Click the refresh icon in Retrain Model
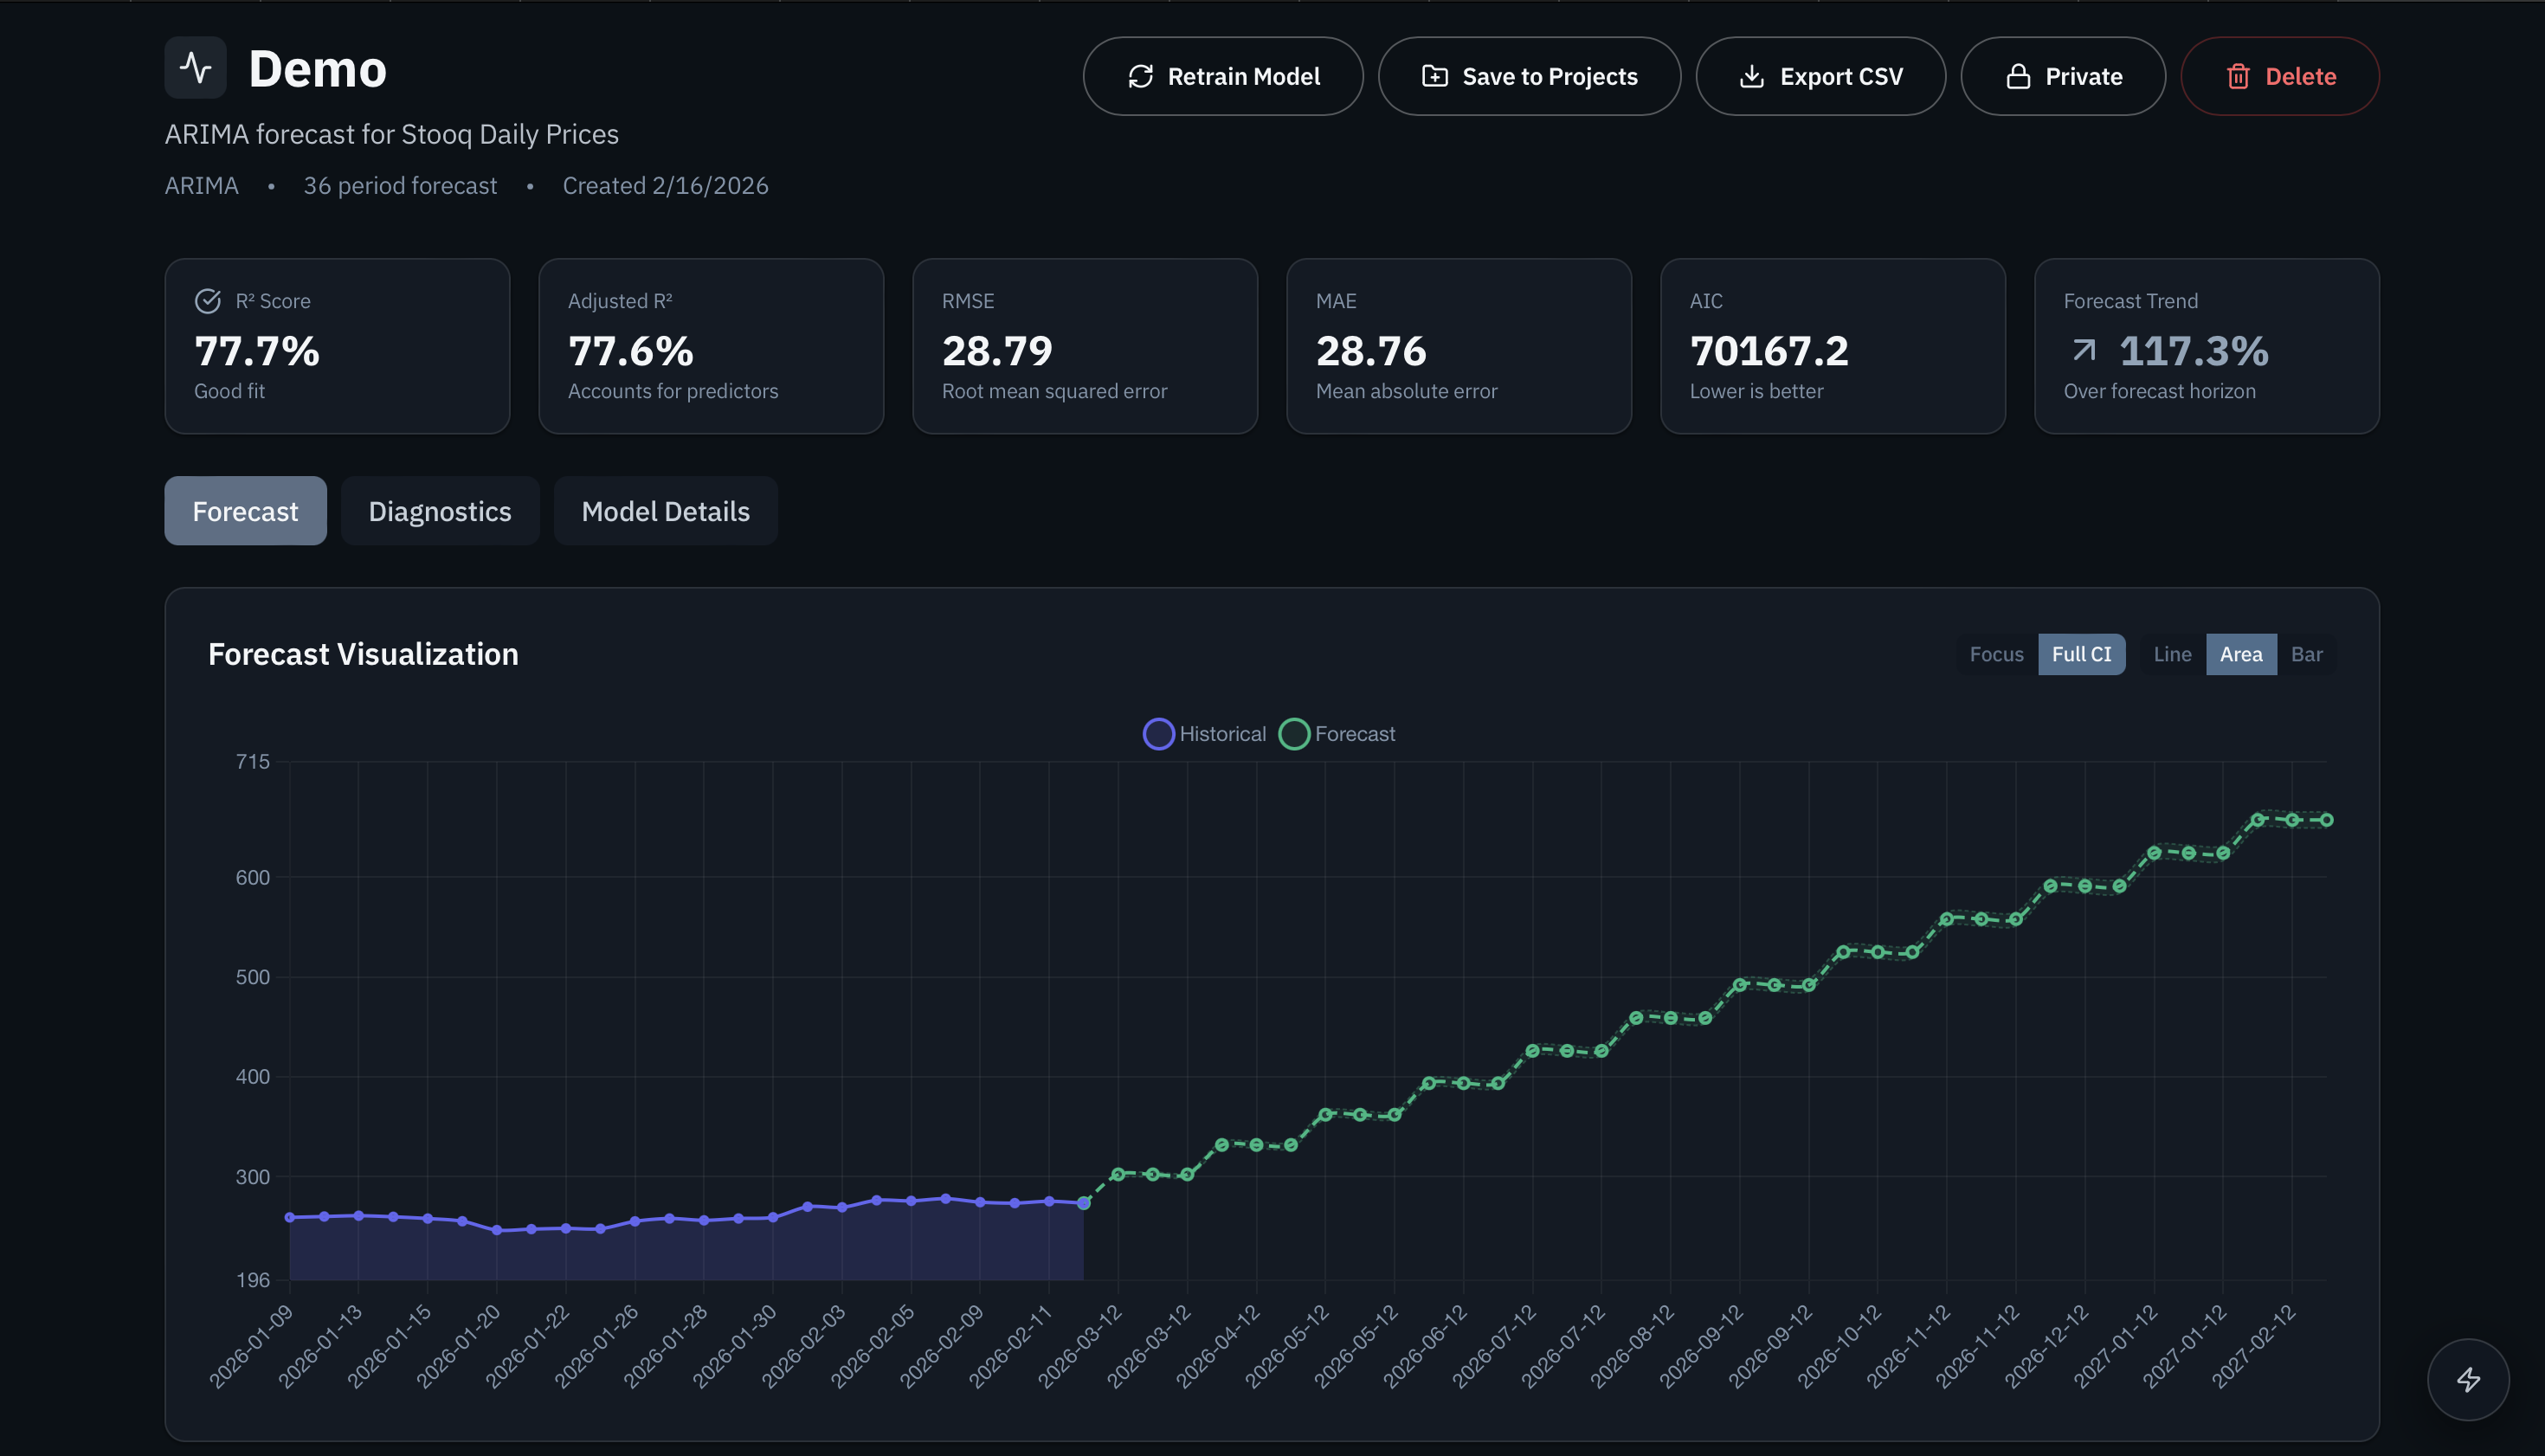Viewport: 2545px width, 1456px height. (1140, 77)
